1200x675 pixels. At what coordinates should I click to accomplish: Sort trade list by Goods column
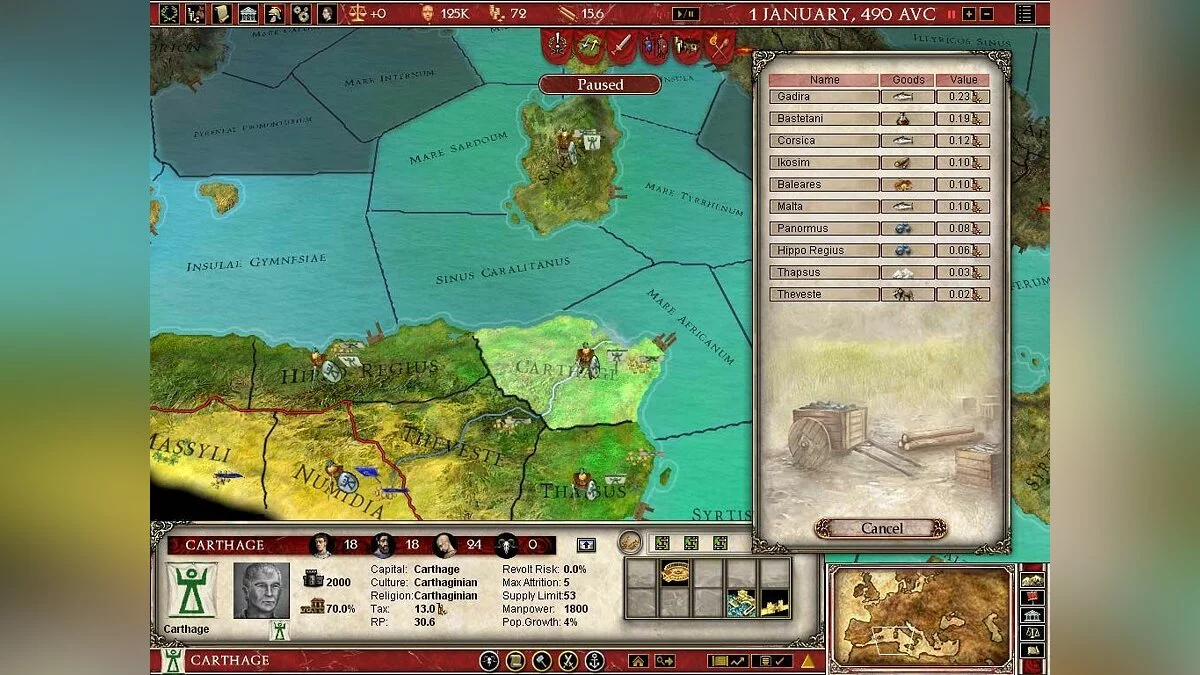coord(908,80)
